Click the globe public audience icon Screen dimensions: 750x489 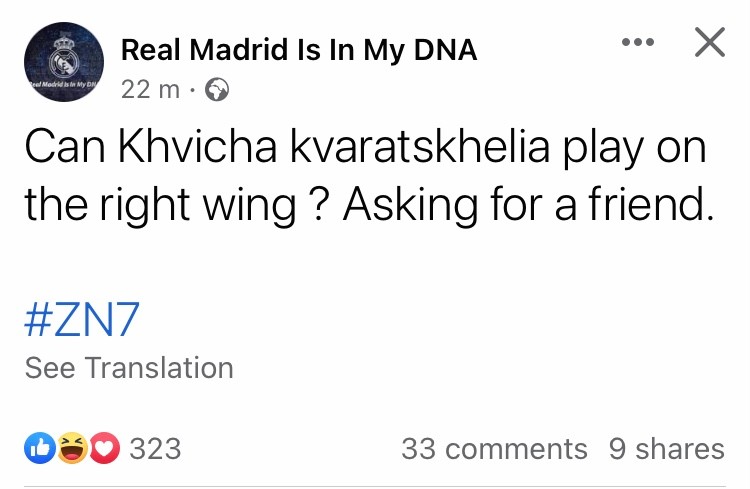(217, 91)
